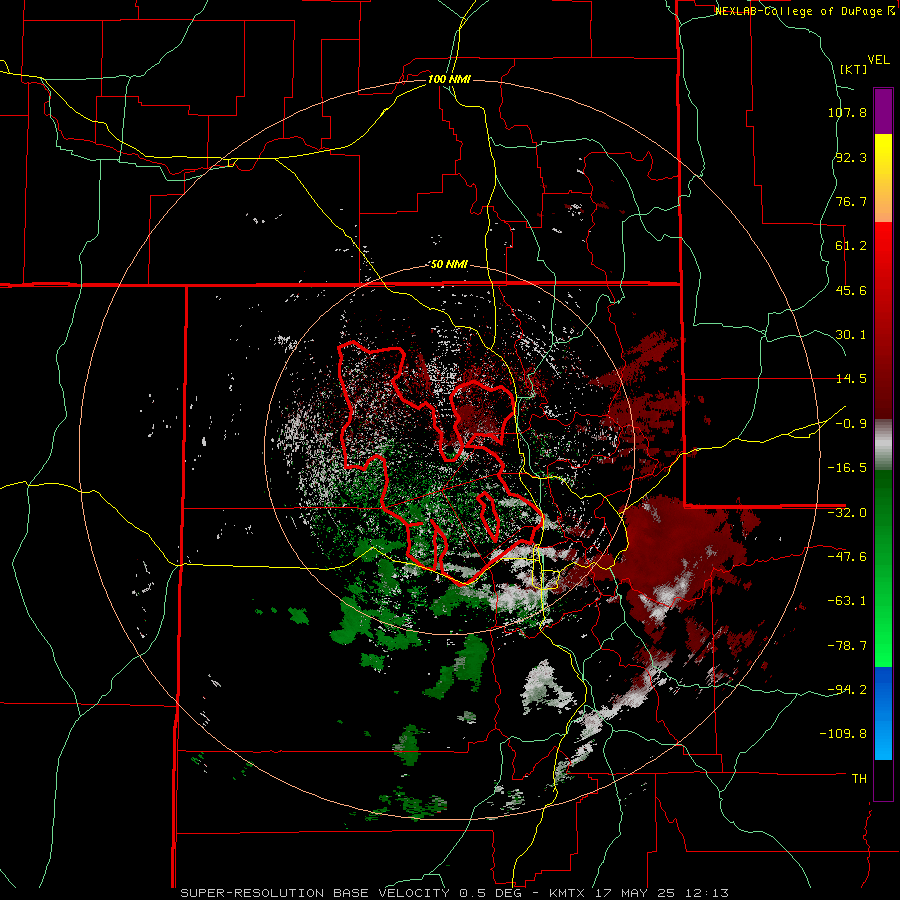Click the 100 NMI range ring label
This screenshot has height=900, width=900.
click(x=449, y=79)
